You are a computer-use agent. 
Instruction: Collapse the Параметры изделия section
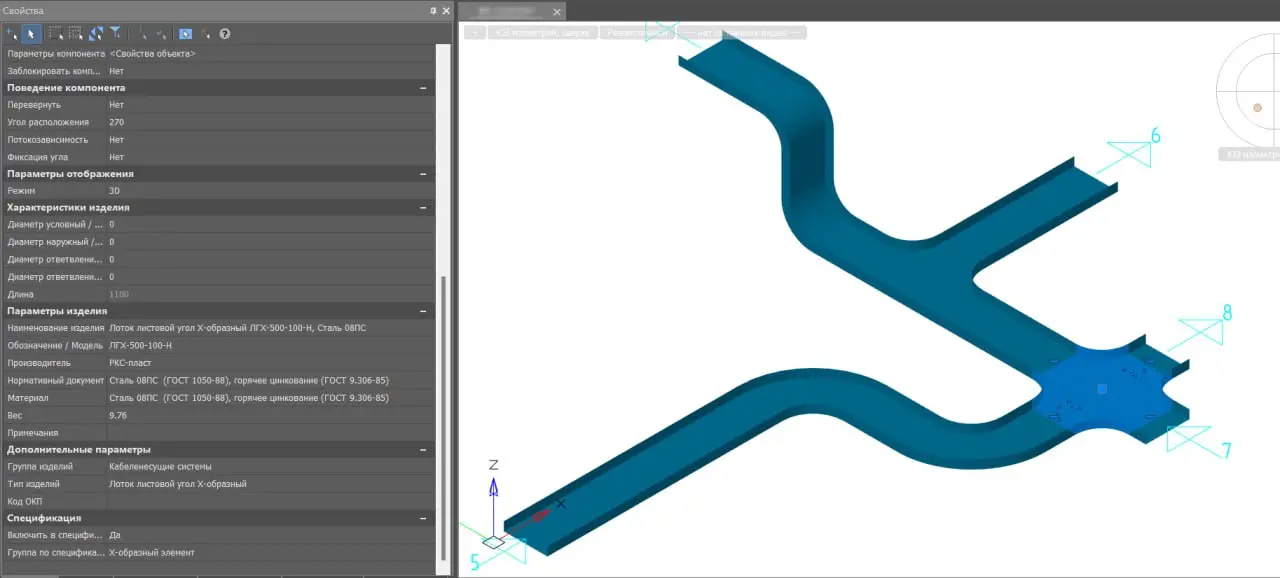point(423,311)
